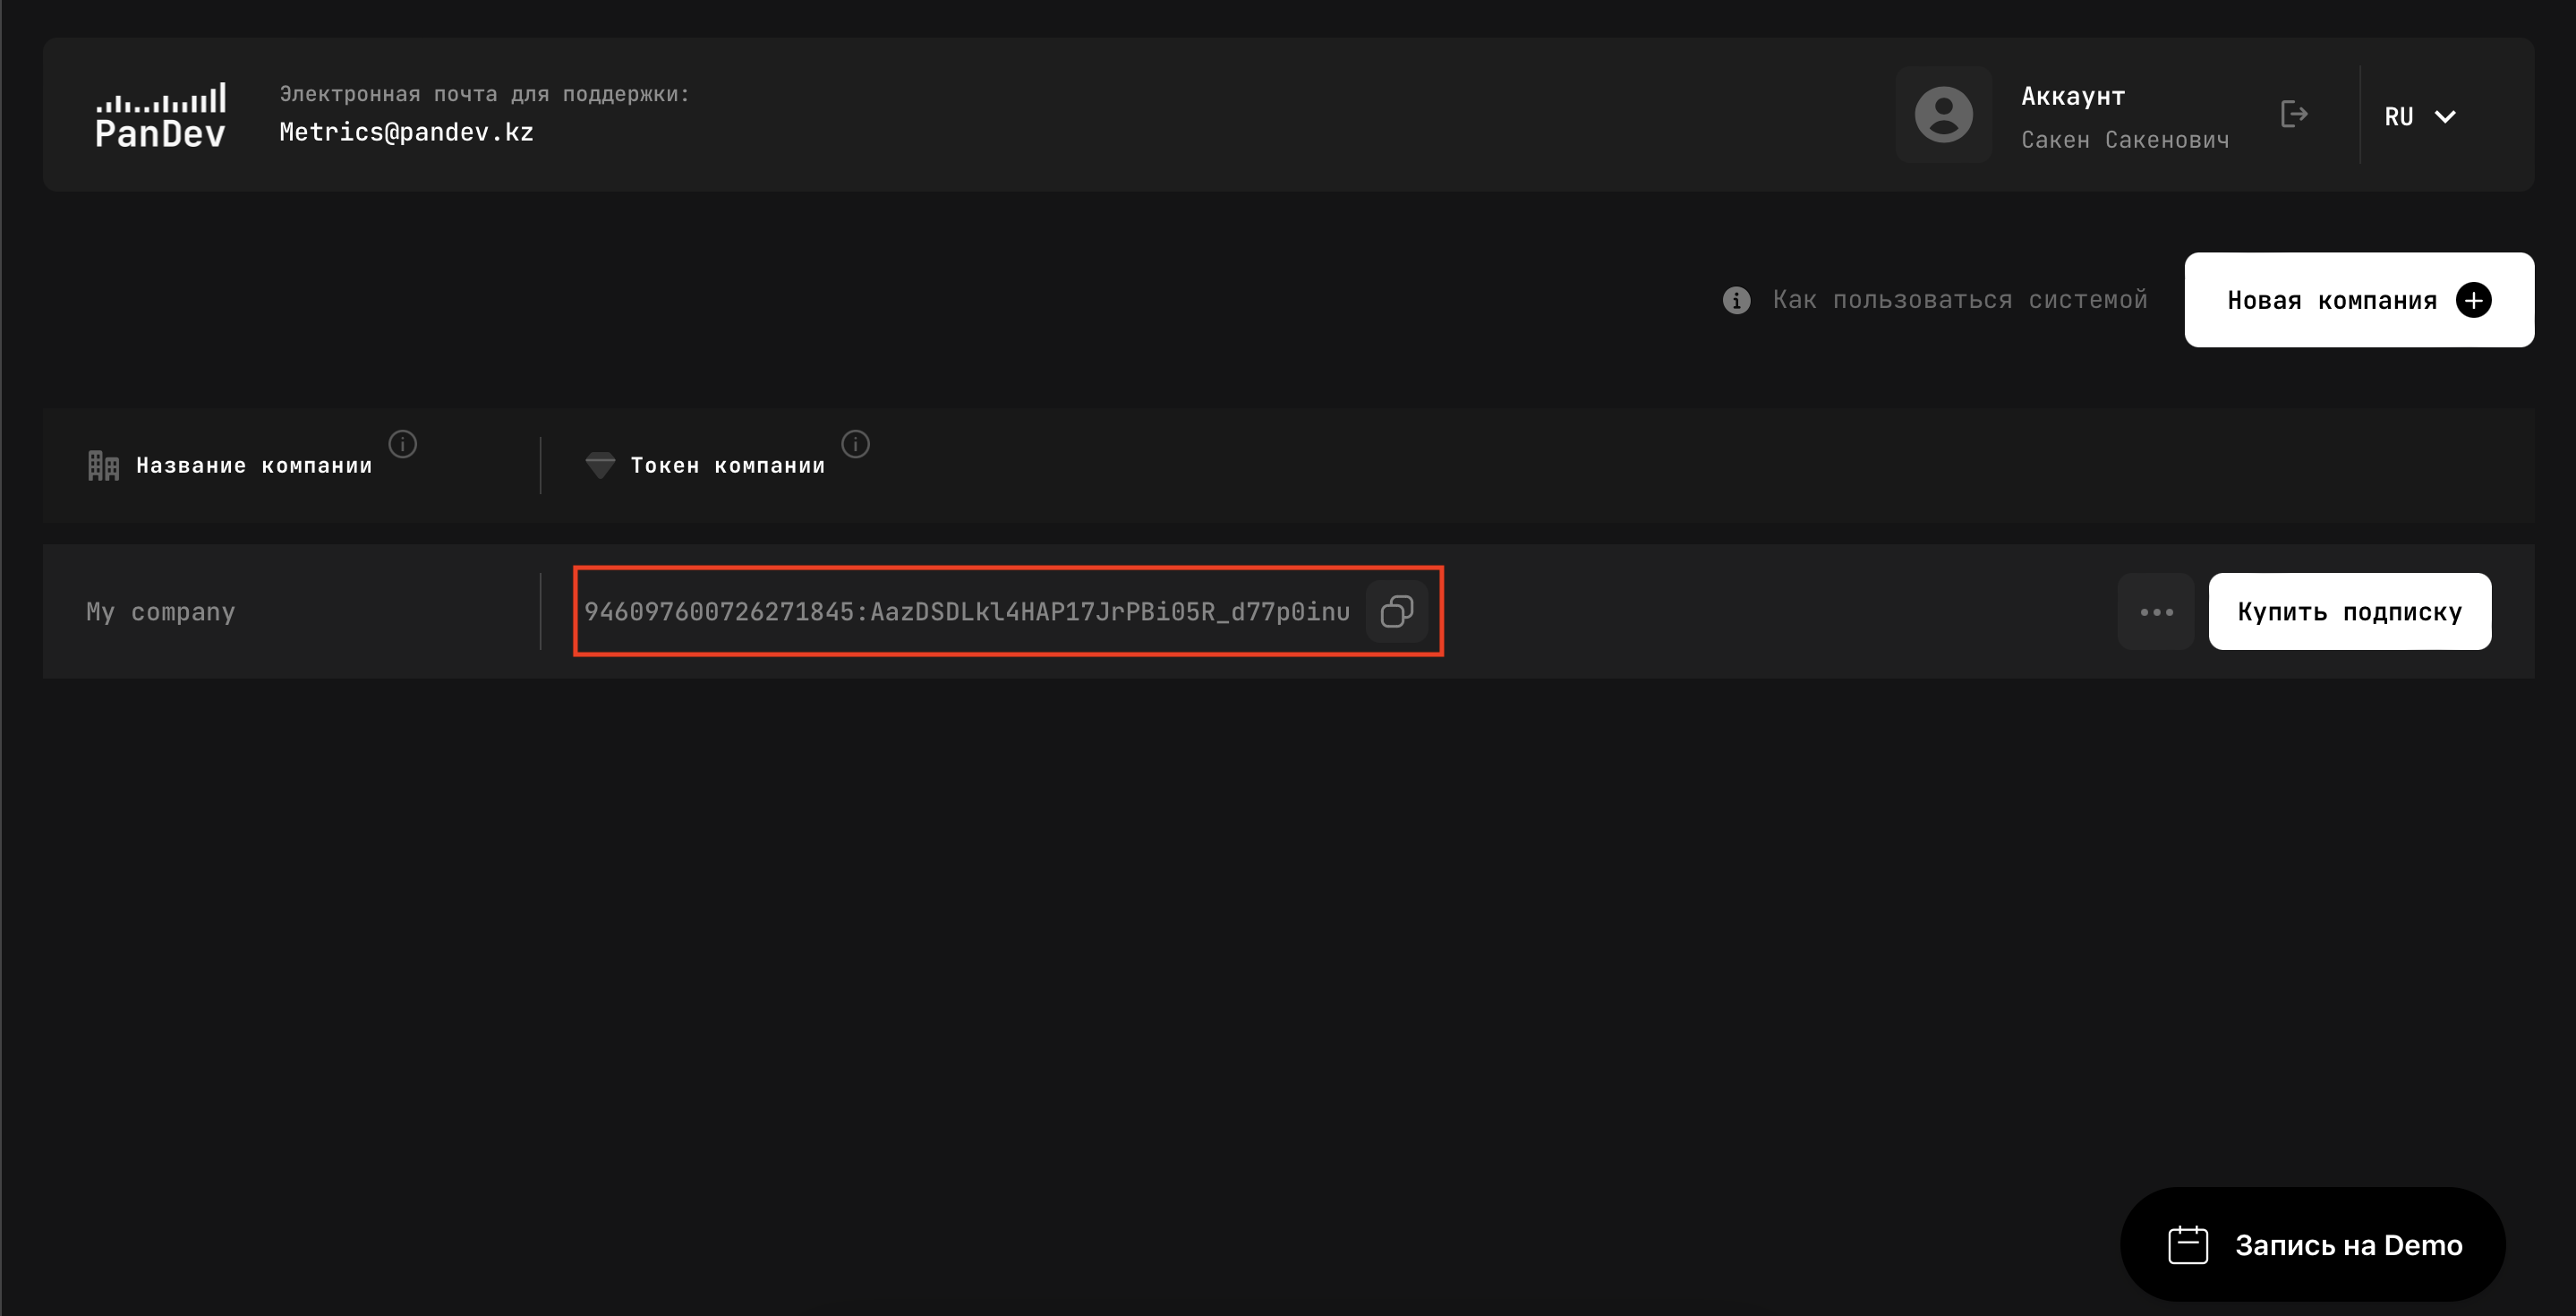Copy the company token using the copy icon
The image size is (2576, 1316).
click(x=1396, y=611)
